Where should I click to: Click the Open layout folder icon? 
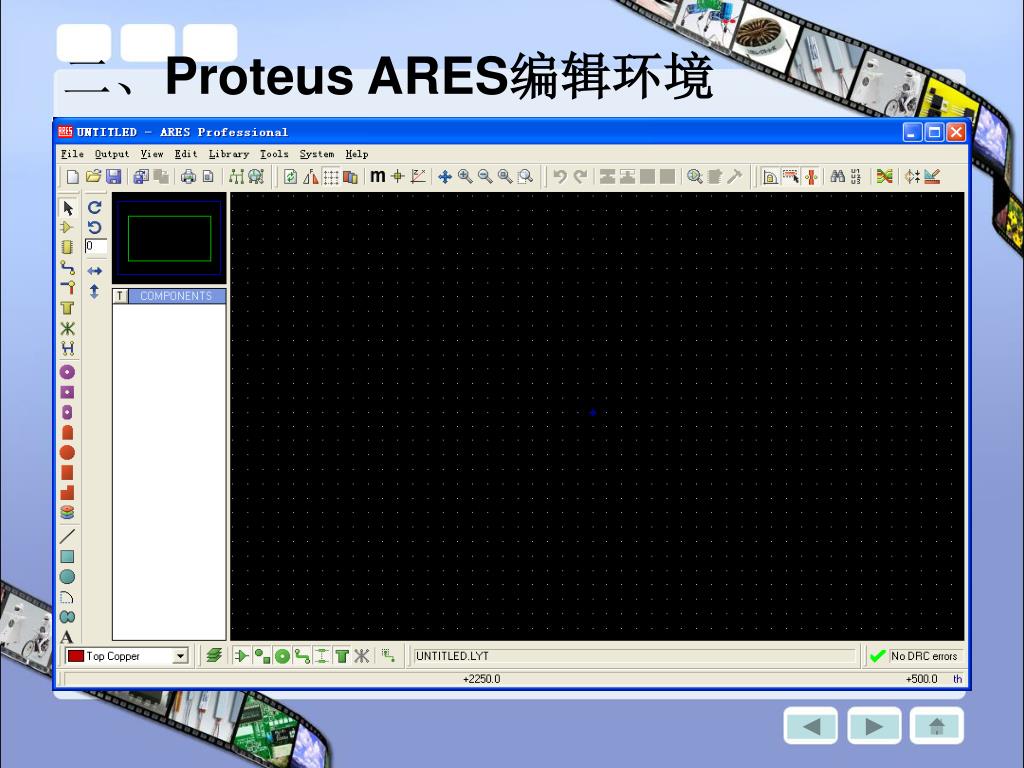[x=93, y=176]
